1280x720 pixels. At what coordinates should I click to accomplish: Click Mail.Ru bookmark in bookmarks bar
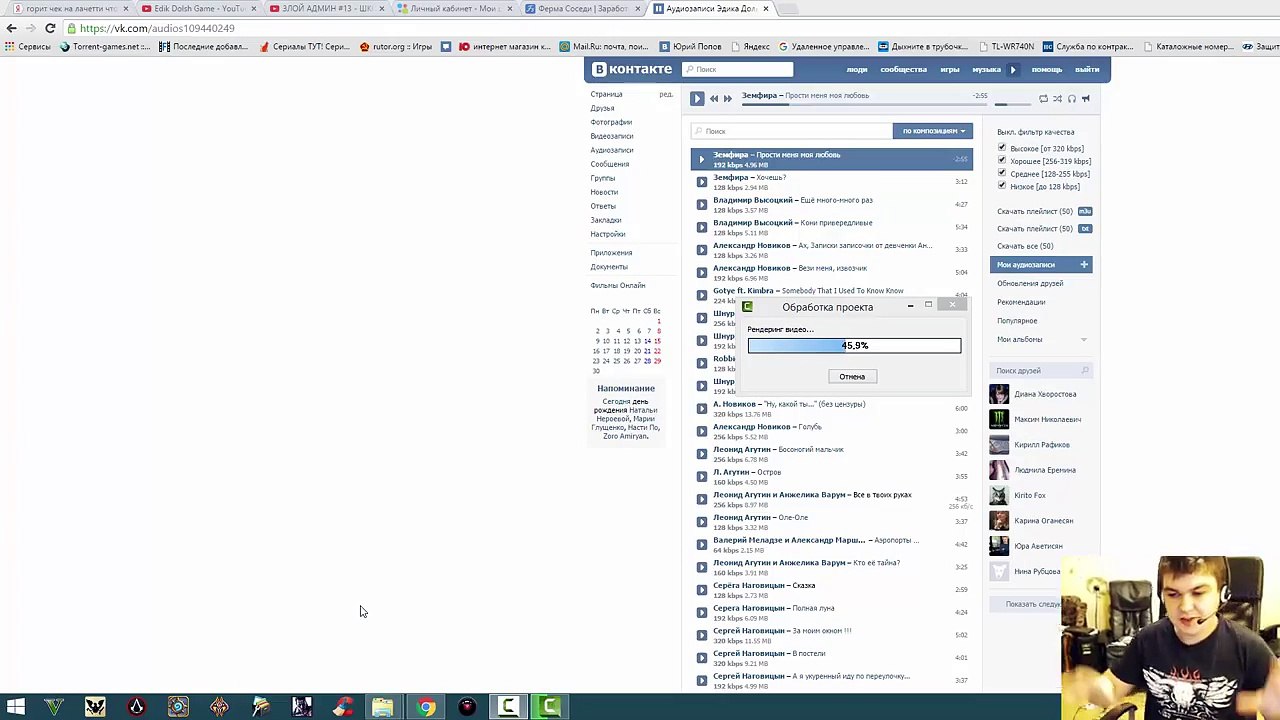604,46
